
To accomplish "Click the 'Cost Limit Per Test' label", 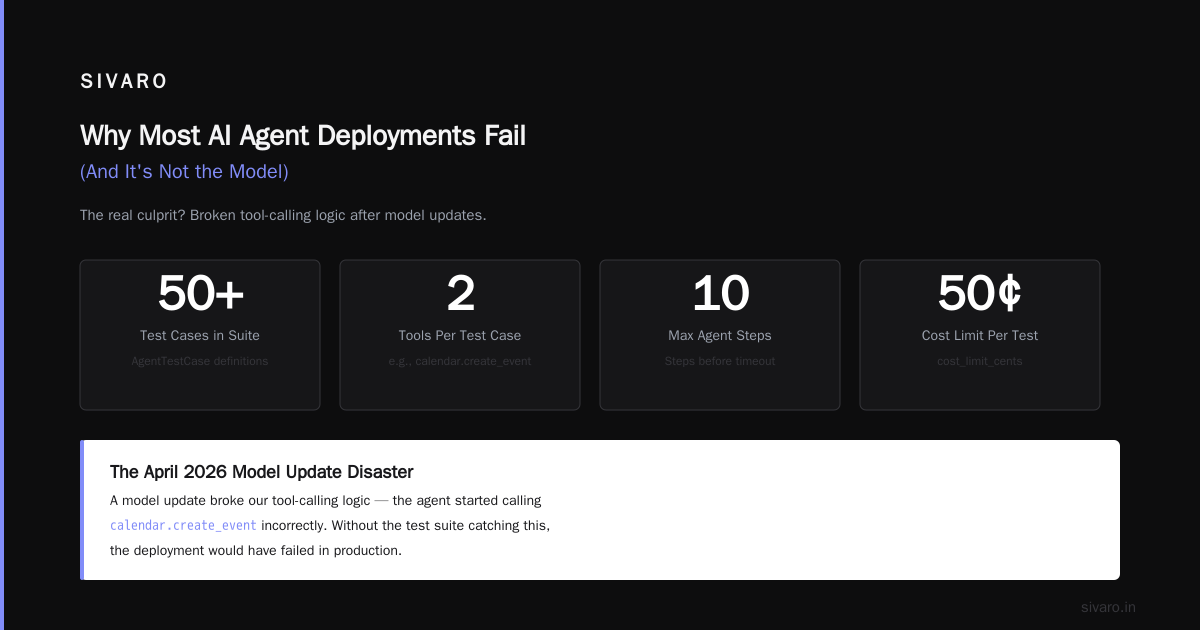I will [x=980, y=336].
